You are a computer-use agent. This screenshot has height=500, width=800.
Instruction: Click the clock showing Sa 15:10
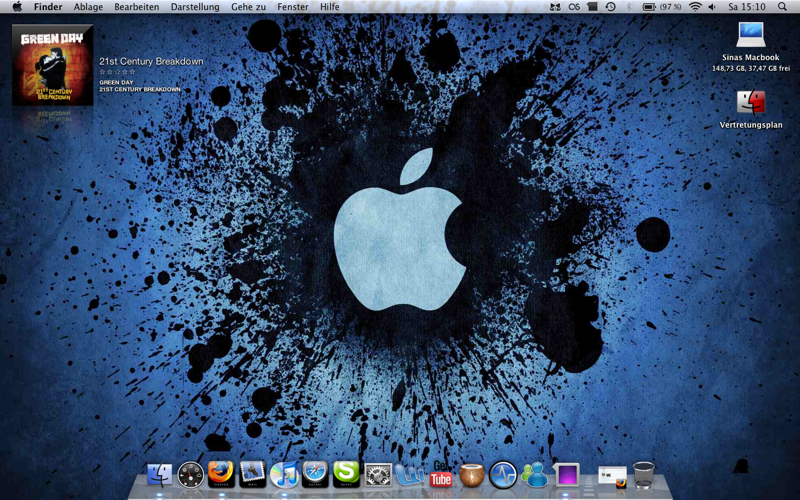click(x=746, y=7)
